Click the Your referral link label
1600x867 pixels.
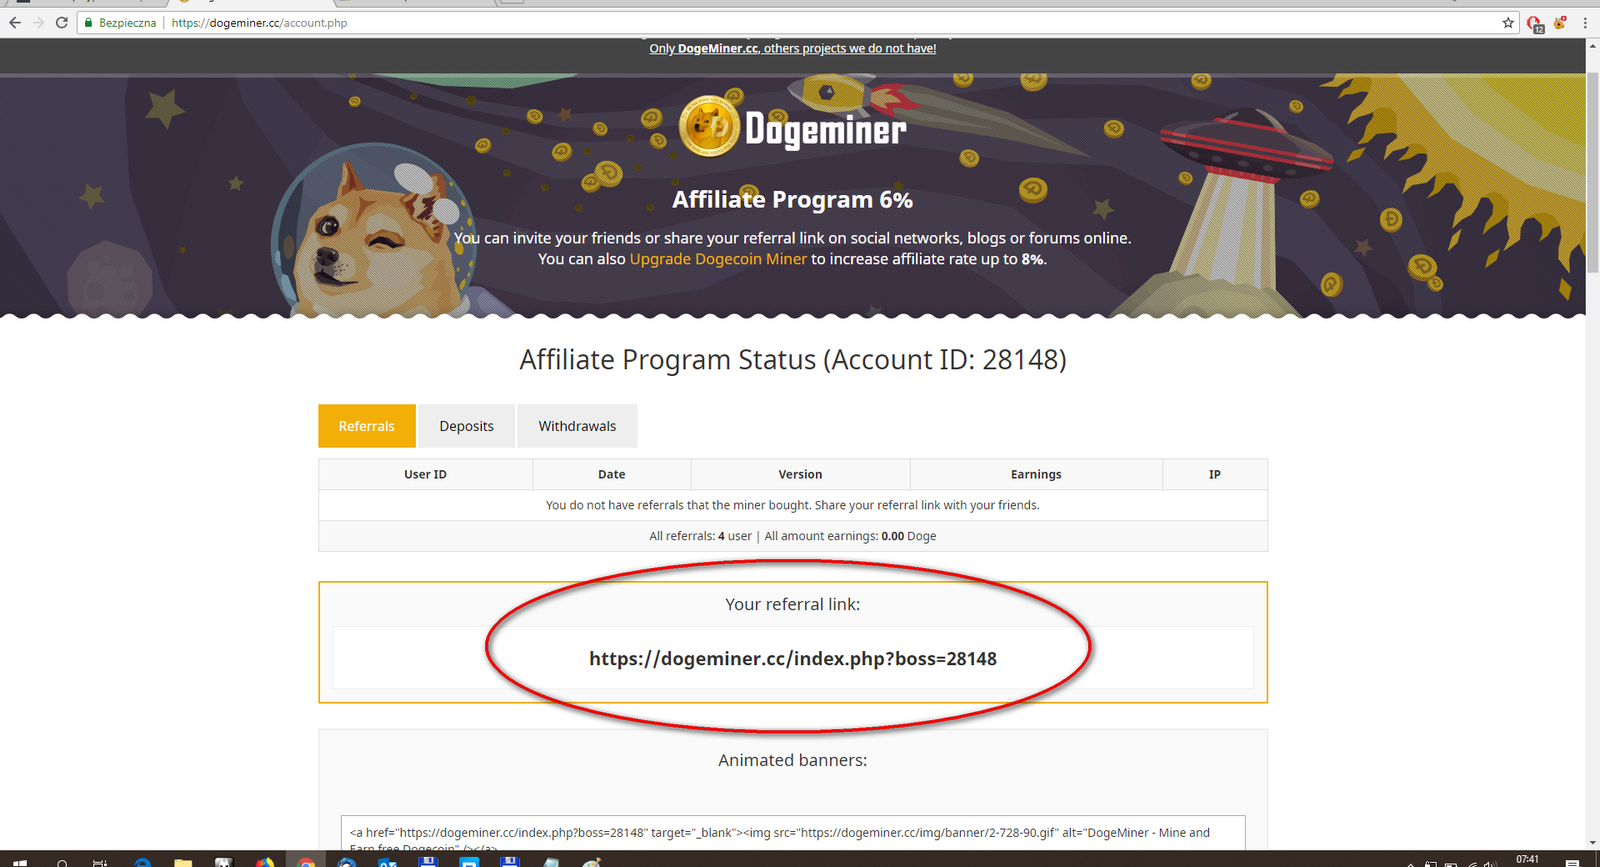coord(793,604)
